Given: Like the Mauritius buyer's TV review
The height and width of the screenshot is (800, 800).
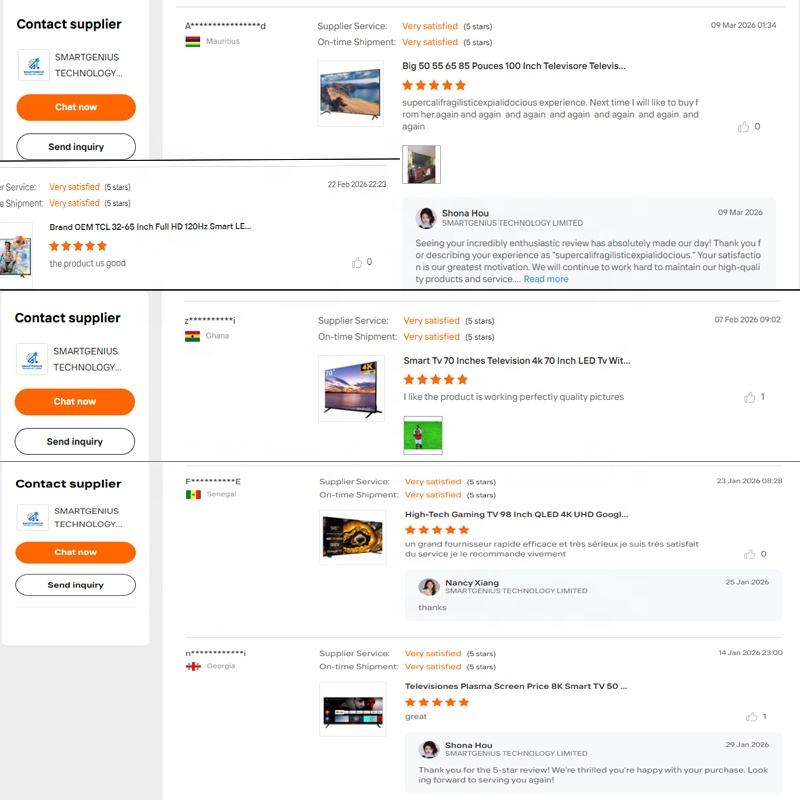Looking at the screenshot, I should pos(743,127).
